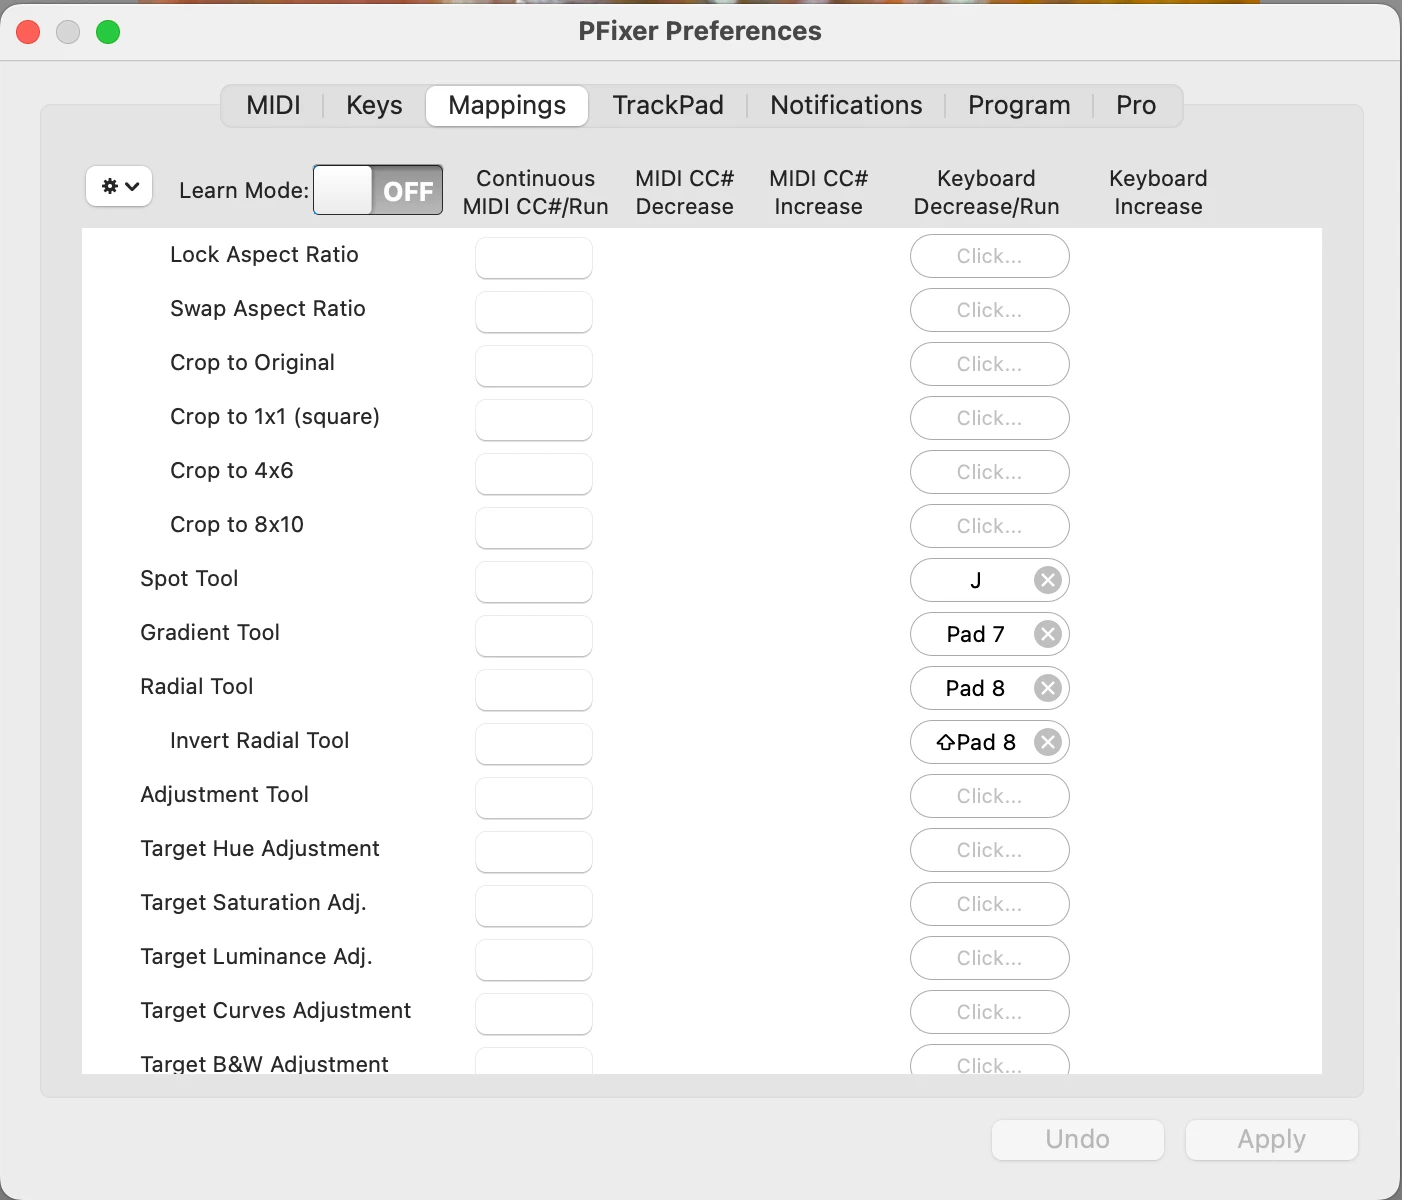Set keyboard shortcut for Crop to 8x10
Image resolution: width=1402 pixels, height=1200 pixels.
tap(990, 526)
